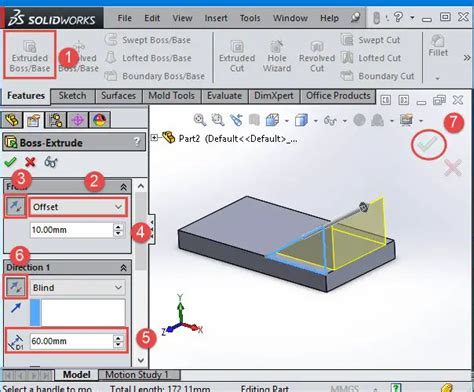This screenshot has height=392, width=474.
Task: Cancel feature using graphics-area faded X
Action: 453,167
